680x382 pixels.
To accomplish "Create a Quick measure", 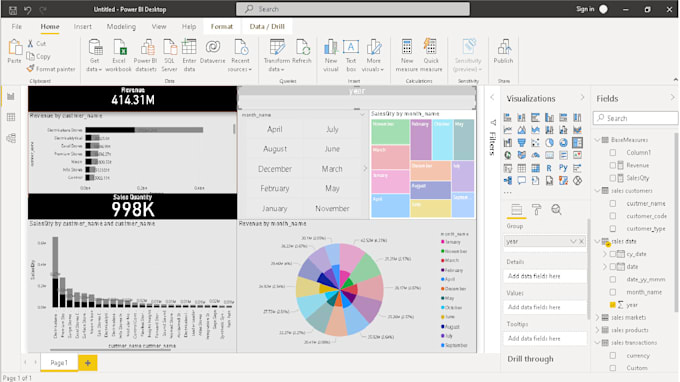I will coord(431,56).
